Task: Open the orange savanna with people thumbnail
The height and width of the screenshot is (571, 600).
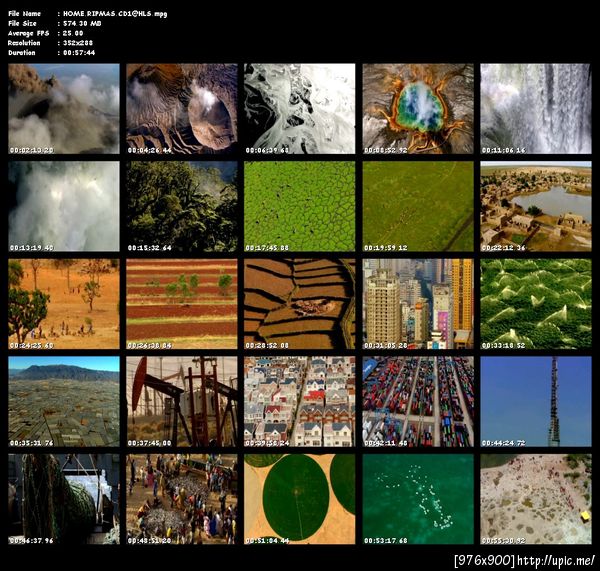Action: (x=64, y=304)
